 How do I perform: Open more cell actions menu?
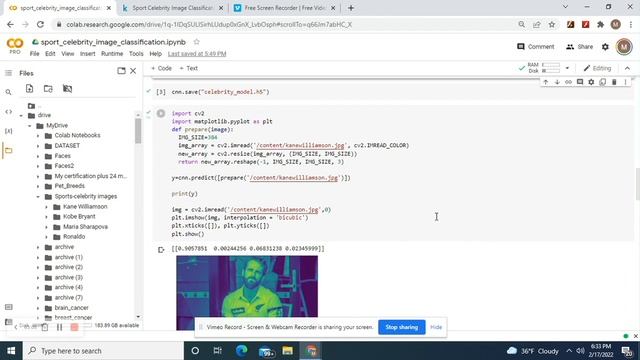(x=625, y=82)
